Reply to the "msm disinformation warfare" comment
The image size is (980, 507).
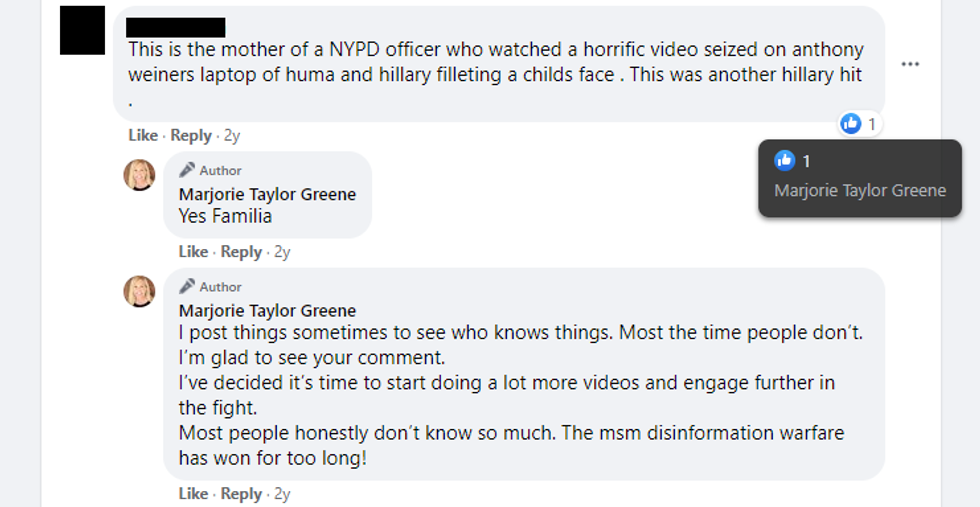click(241, 494)
